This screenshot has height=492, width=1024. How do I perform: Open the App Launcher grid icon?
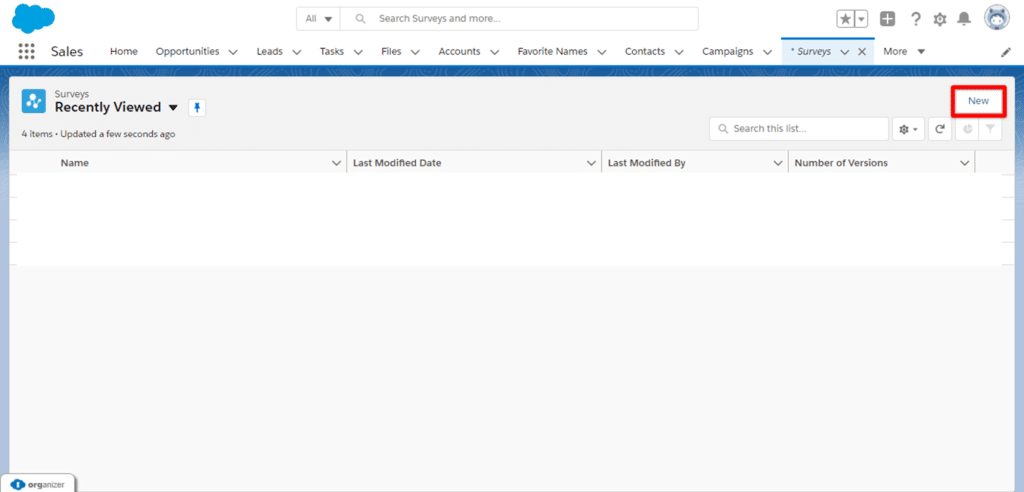pos(26,52)
